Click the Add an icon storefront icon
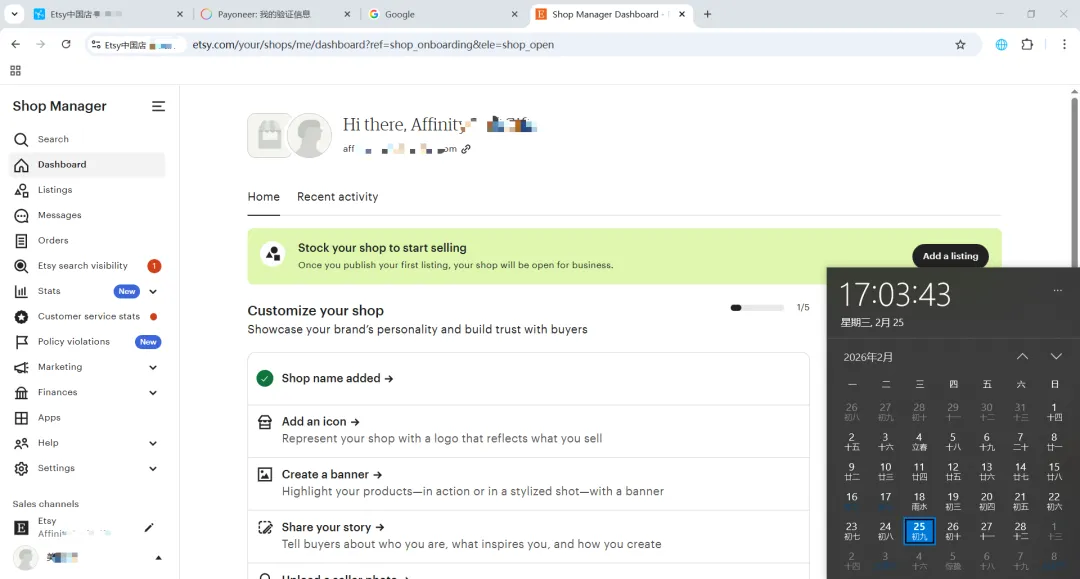 [x=264, y=422]
